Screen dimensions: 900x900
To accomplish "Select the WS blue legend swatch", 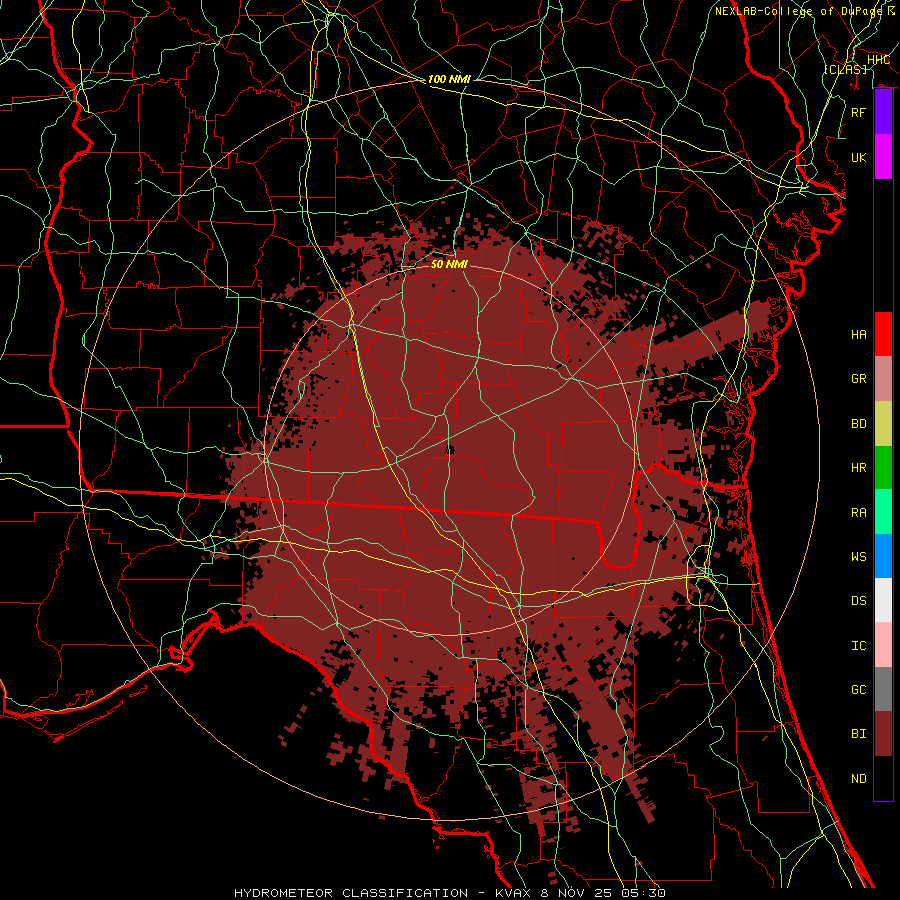I will (x=883, y=556).
